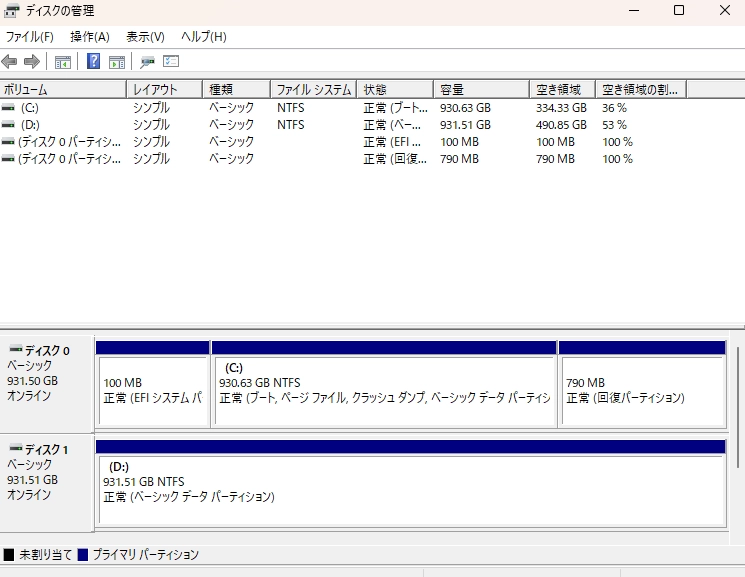The image size is (745, 577).
Task: Click the rescan disks toolbar icon
Action: tap(147, 62)
